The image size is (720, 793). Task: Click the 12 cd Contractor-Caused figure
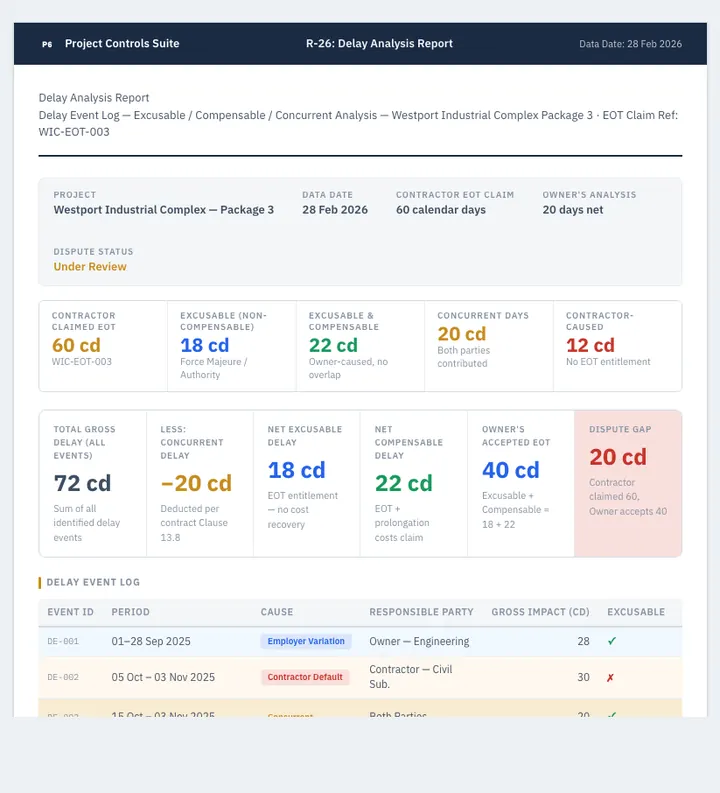pos(590,345)
